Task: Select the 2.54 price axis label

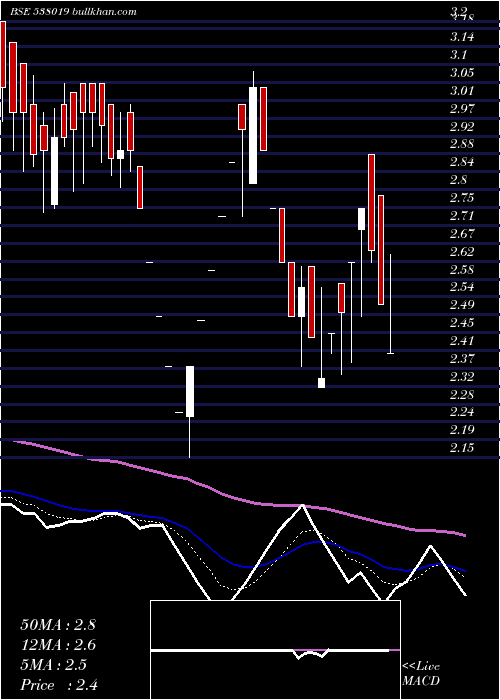Action: click(x=462, y=287)
